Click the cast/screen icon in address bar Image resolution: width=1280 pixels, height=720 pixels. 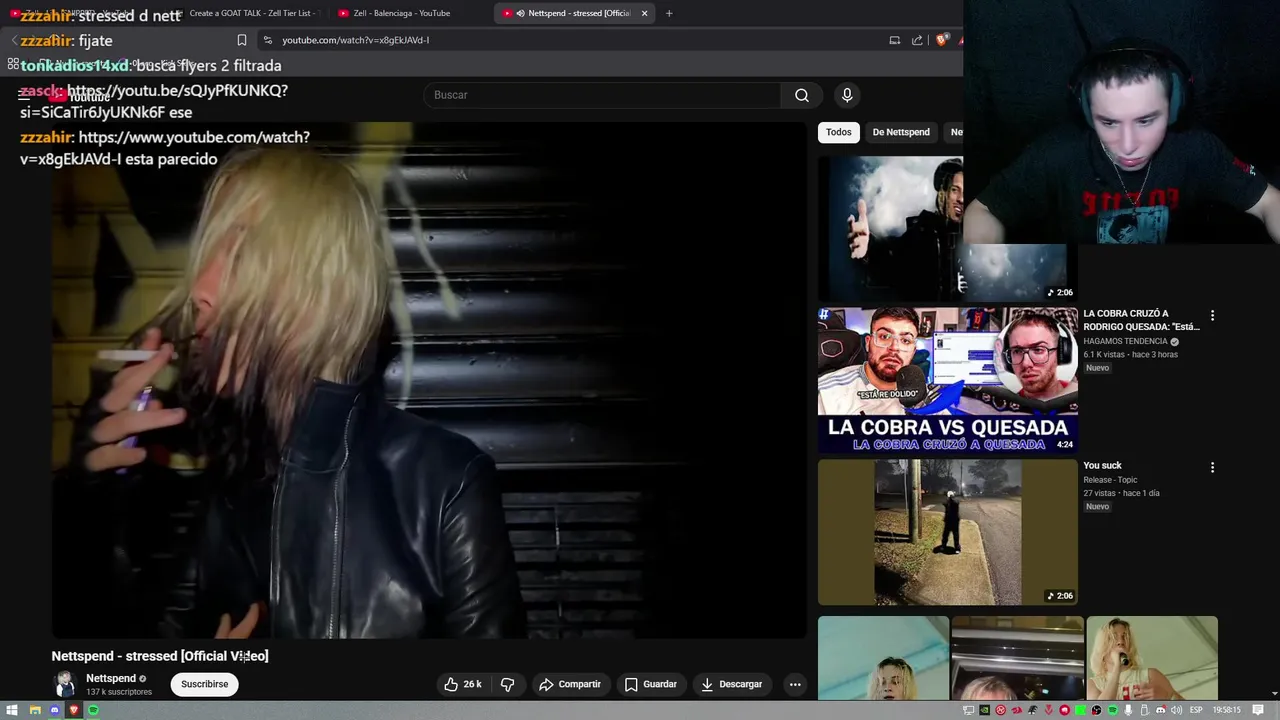(894, 40)
